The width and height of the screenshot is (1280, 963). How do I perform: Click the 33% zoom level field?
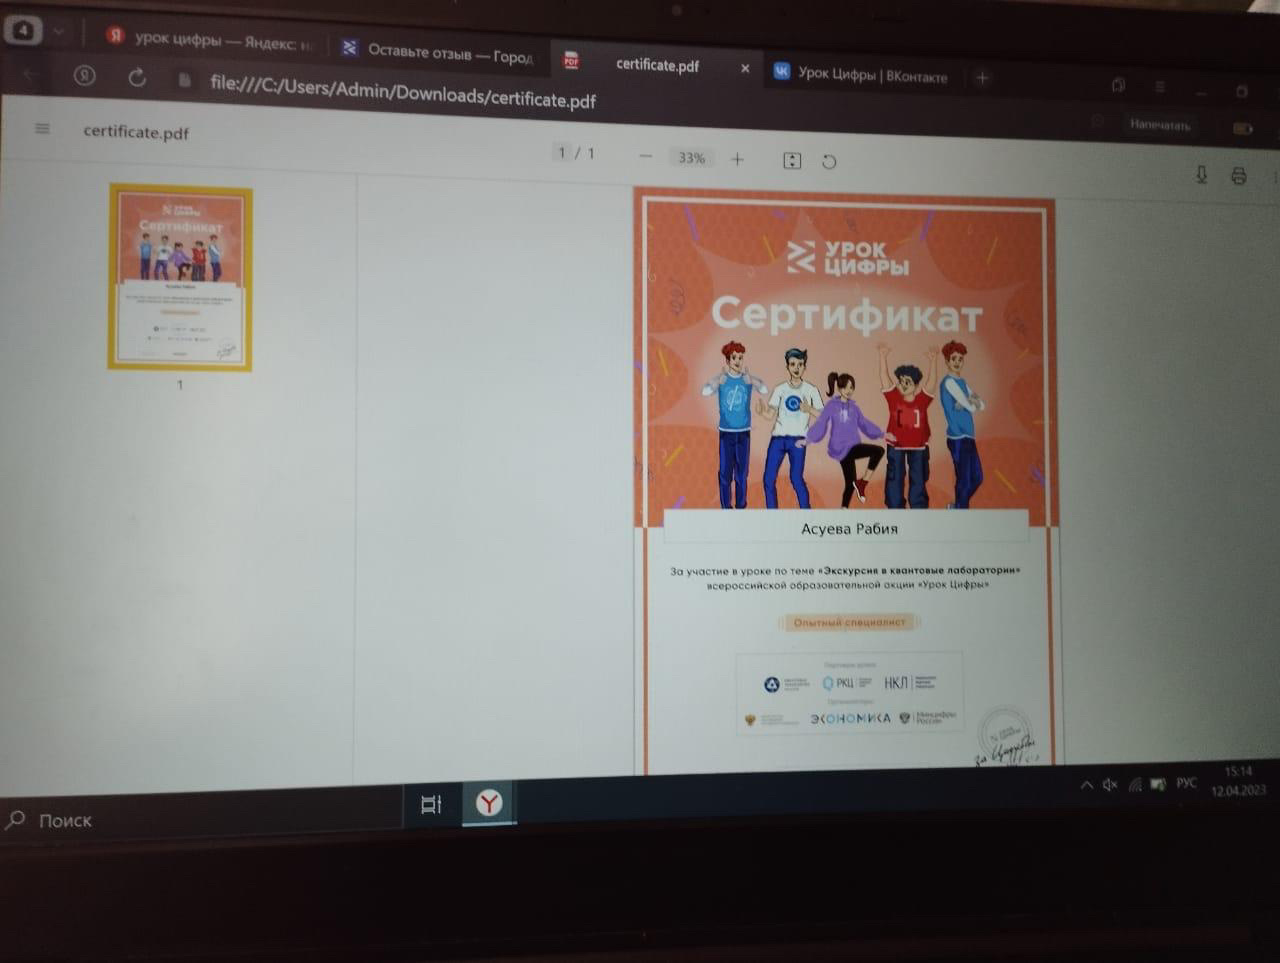pos(691,158)
